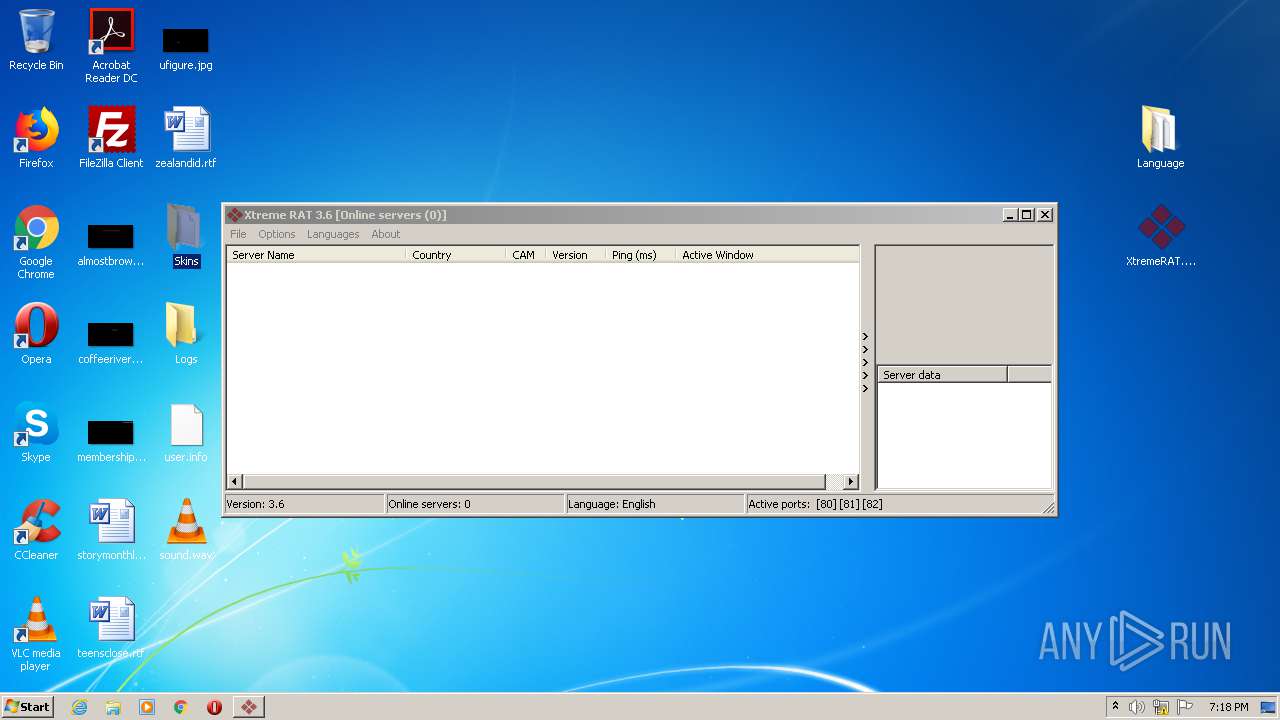
Task: Click the Version column header
Action: [x=575, y=255]
